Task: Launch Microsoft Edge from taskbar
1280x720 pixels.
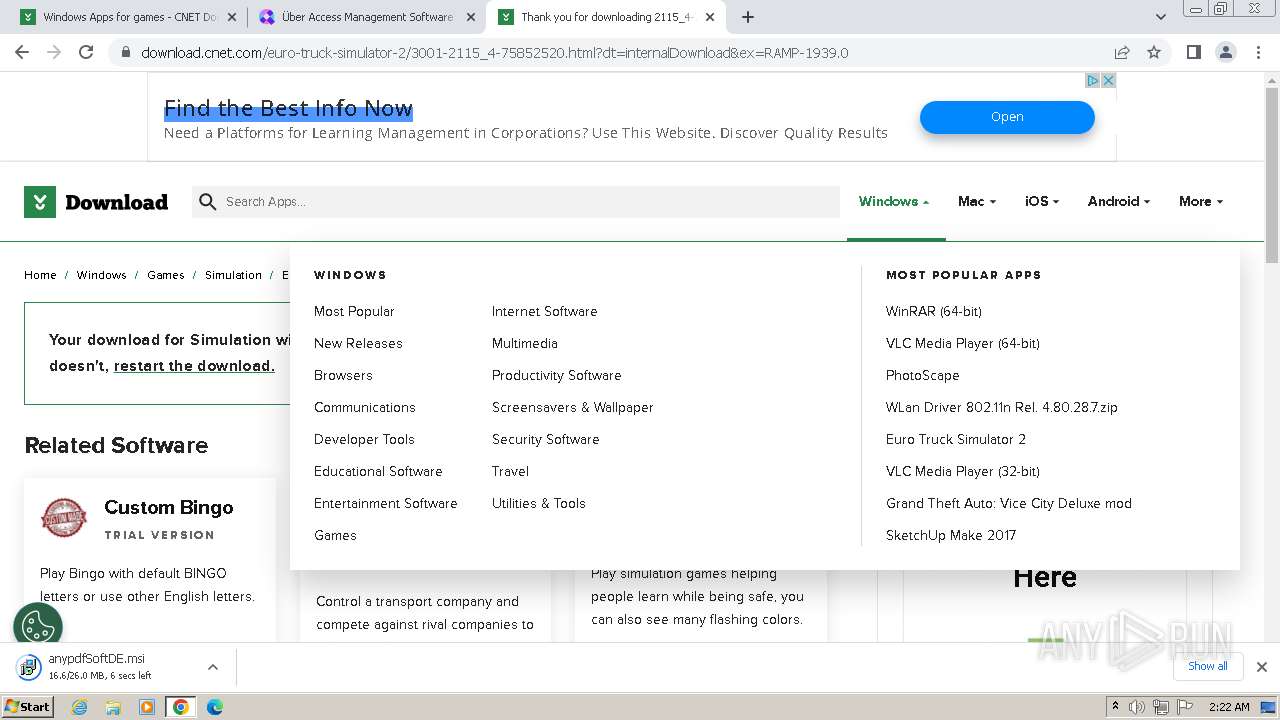Action: coord(214,707)
